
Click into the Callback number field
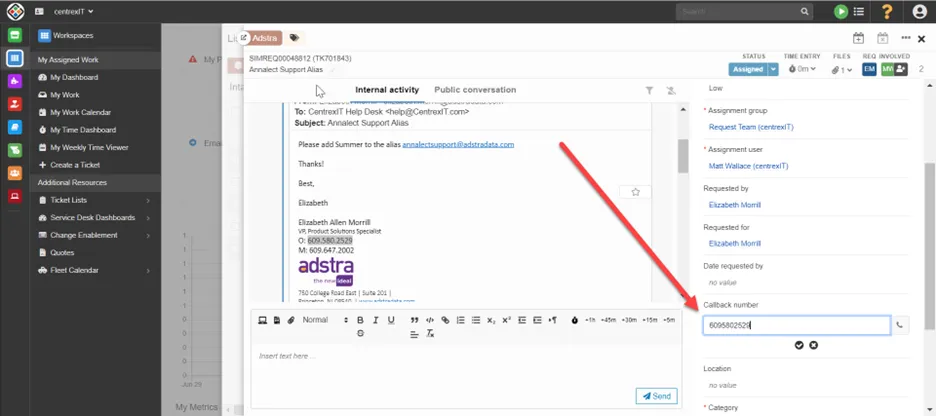click(797, 326)
